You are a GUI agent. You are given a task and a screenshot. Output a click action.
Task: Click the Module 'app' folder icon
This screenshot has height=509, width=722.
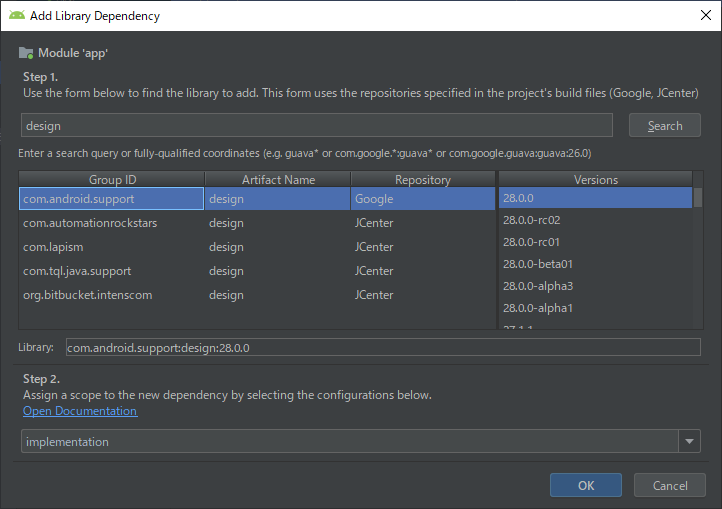(26, 52)
